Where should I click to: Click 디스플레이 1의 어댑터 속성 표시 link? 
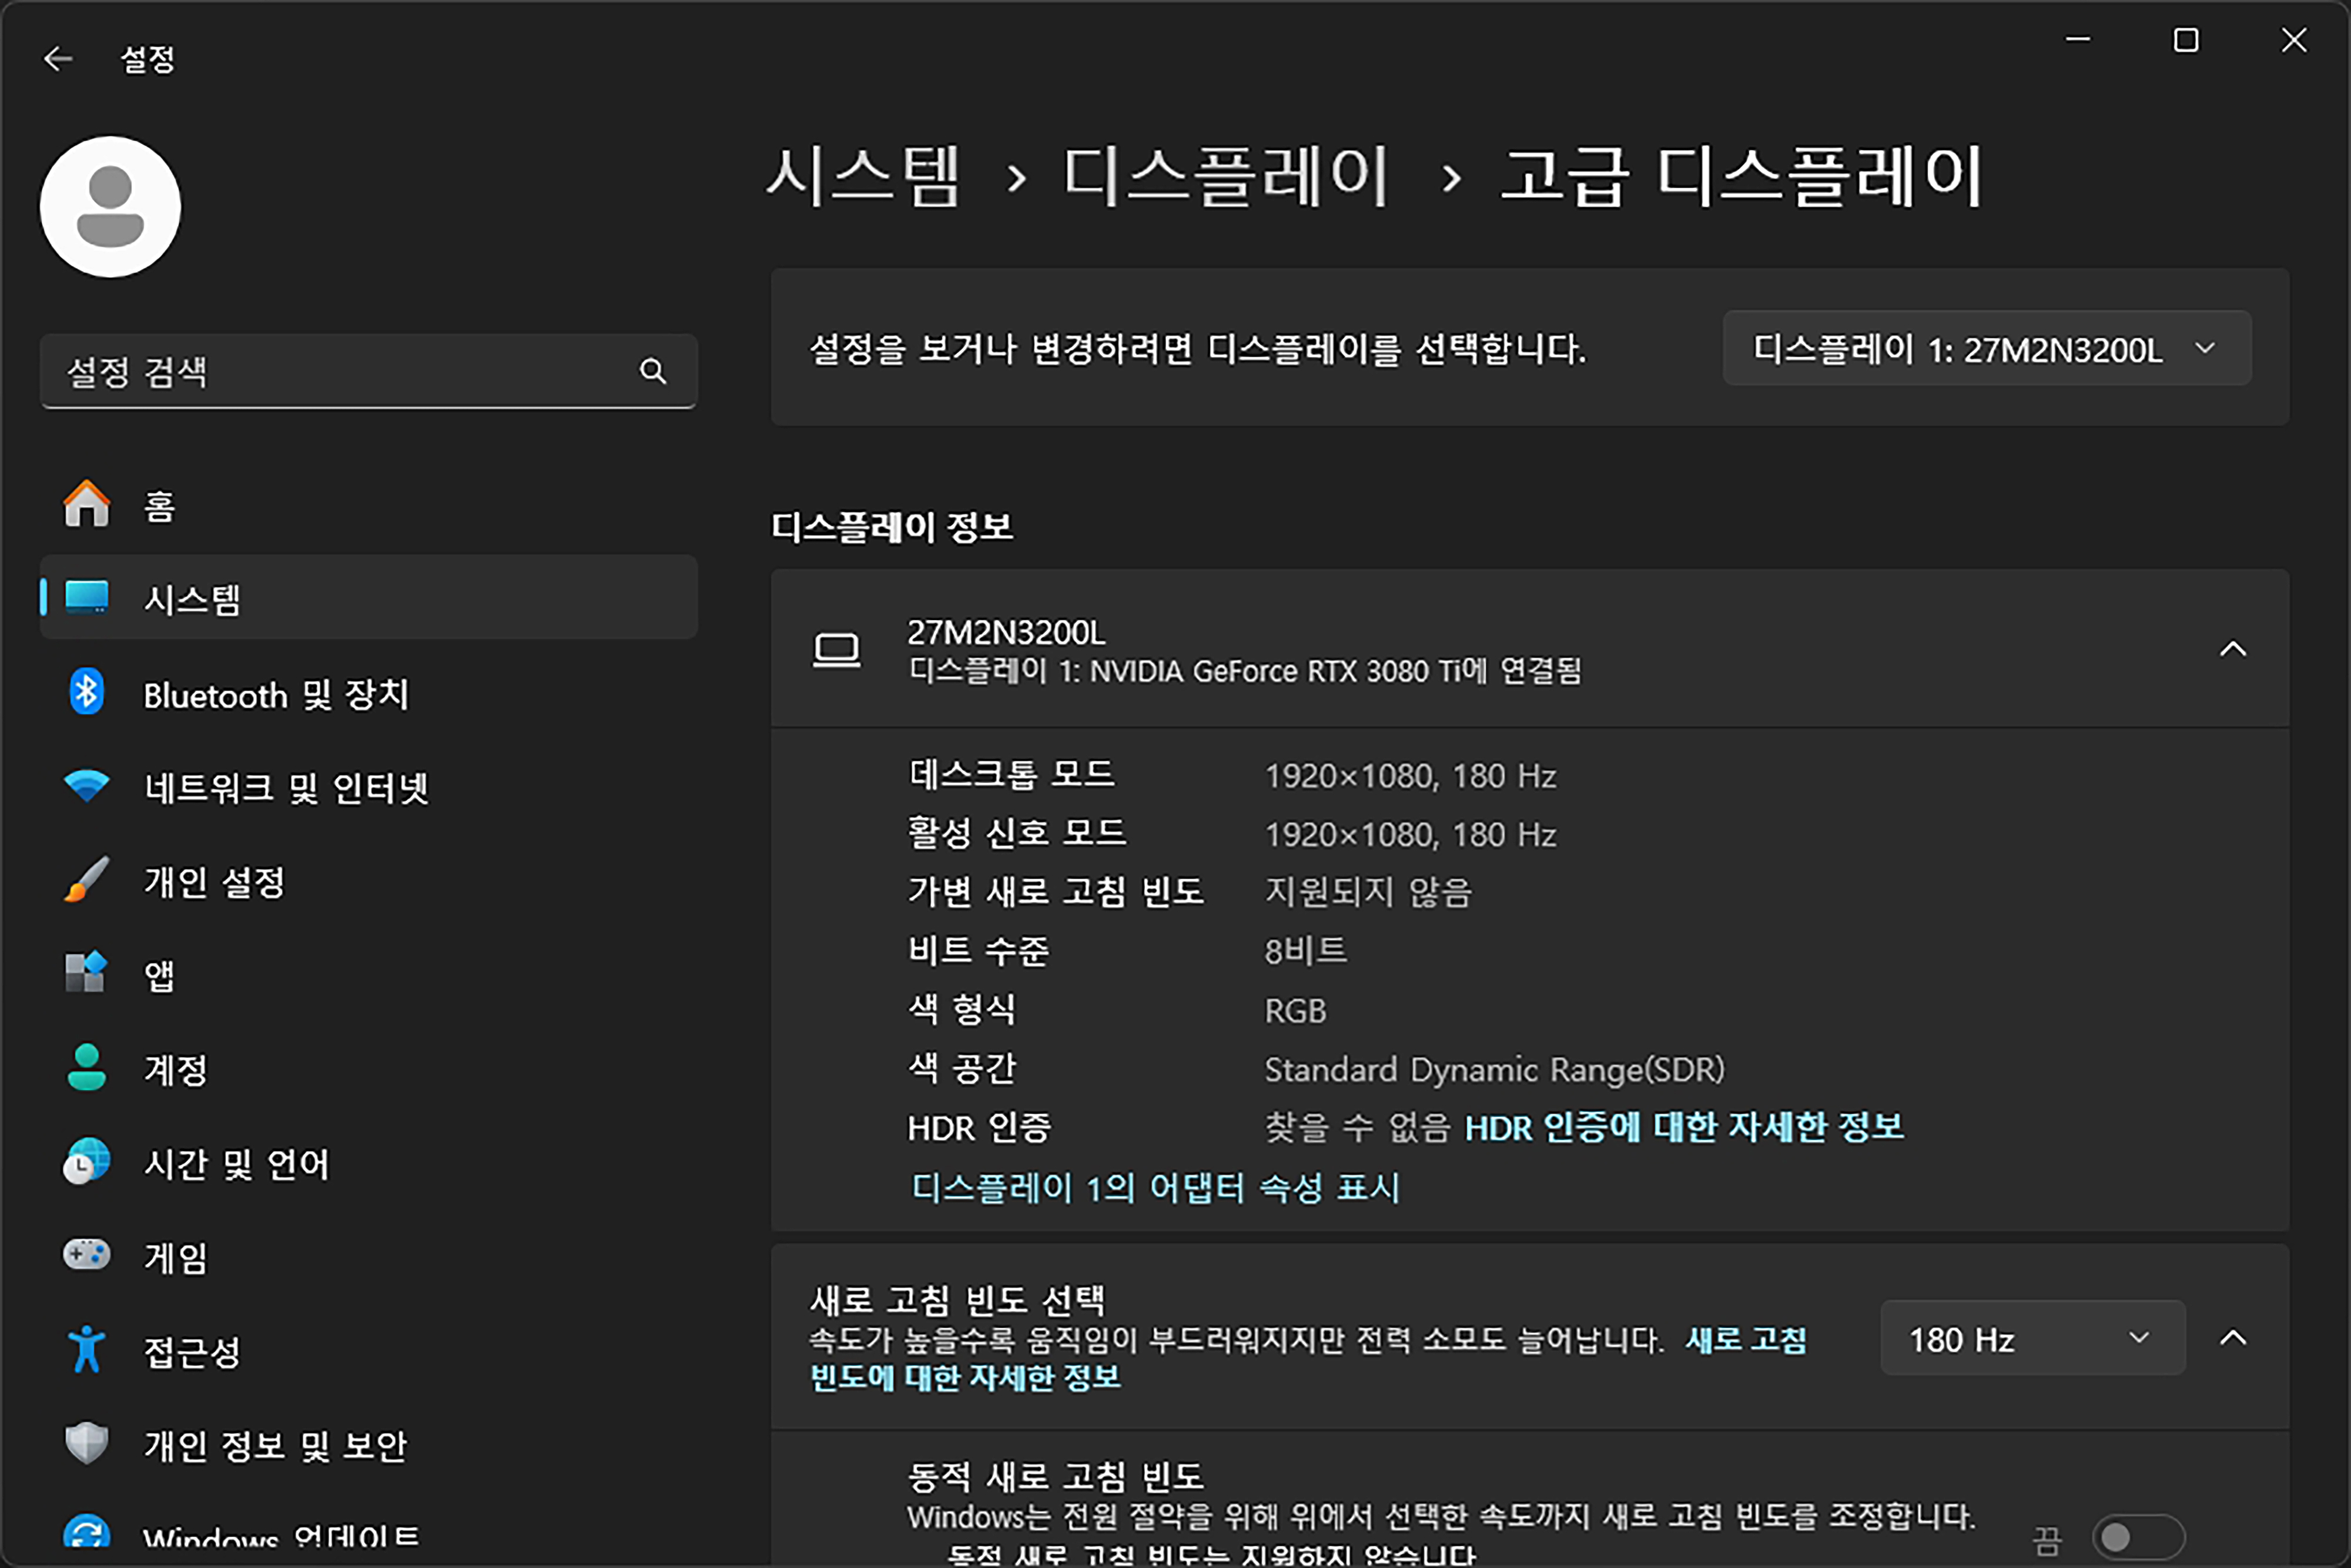click(1155, 1187)
